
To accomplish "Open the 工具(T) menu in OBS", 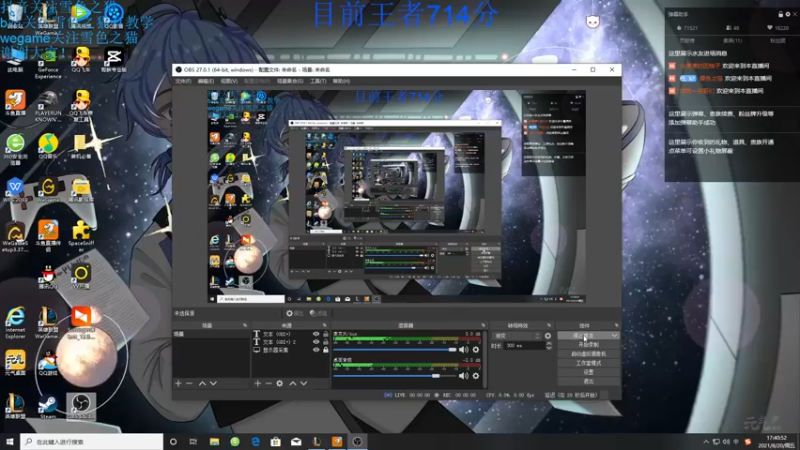I will click(318, 81).
